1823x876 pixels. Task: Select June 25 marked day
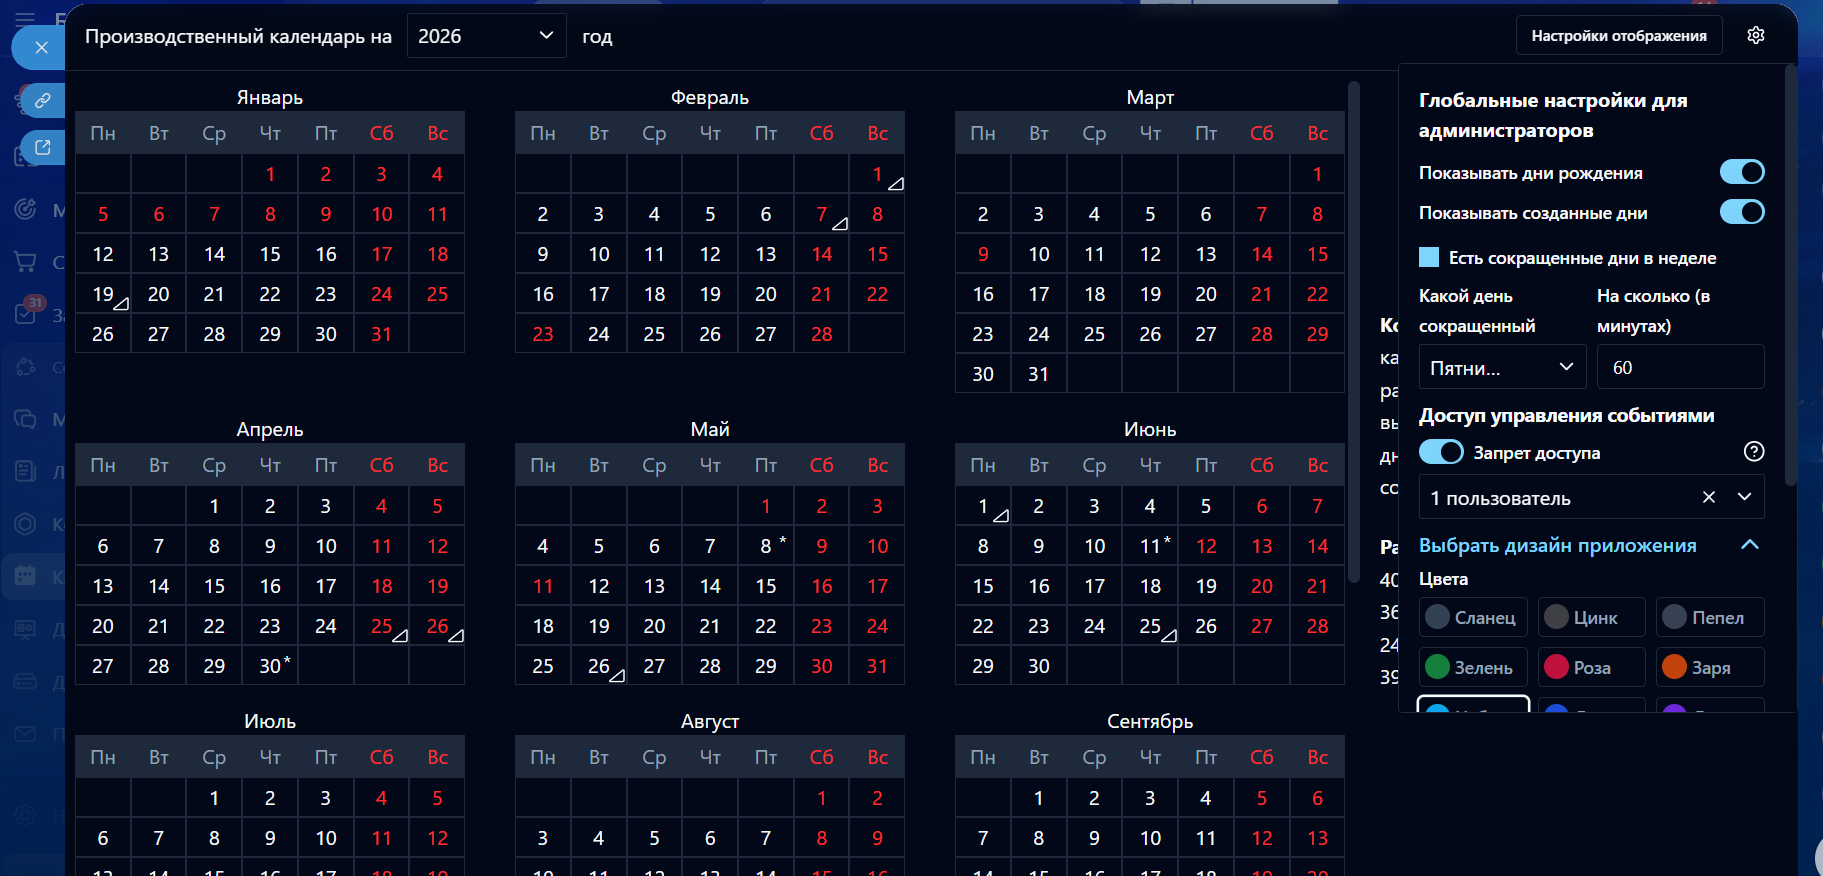point(1150,626)
